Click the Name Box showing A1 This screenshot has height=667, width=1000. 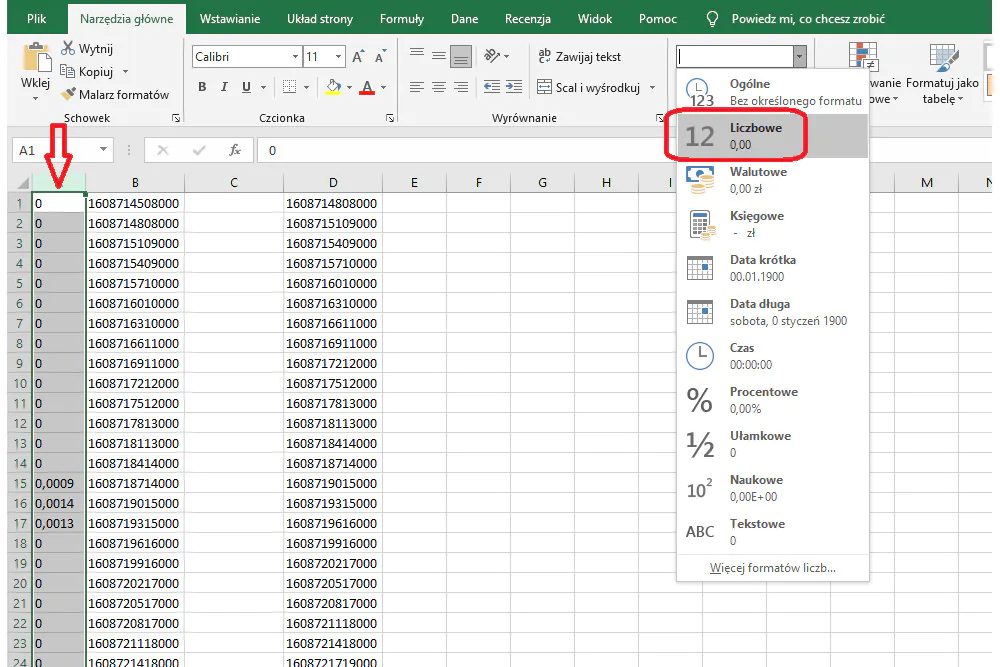point(62,150)
